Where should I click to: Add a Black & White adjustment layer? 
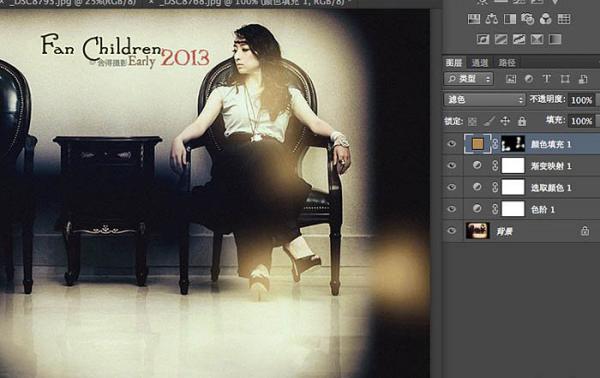(x=510, y=19)
